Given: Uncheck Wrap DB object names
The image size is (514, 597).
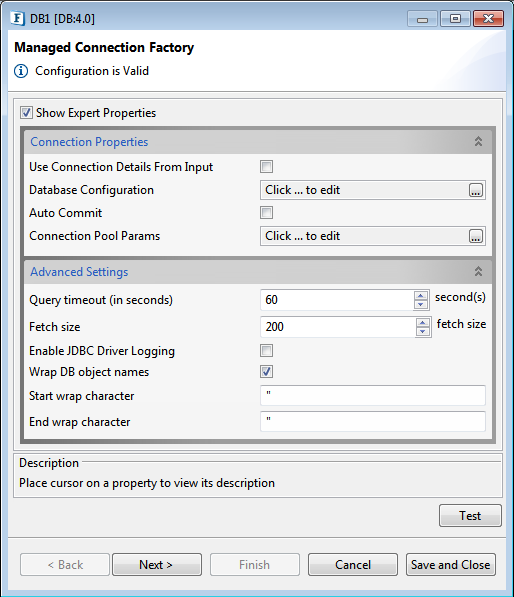Looking at the screenshot, I should tap(267, 372).
